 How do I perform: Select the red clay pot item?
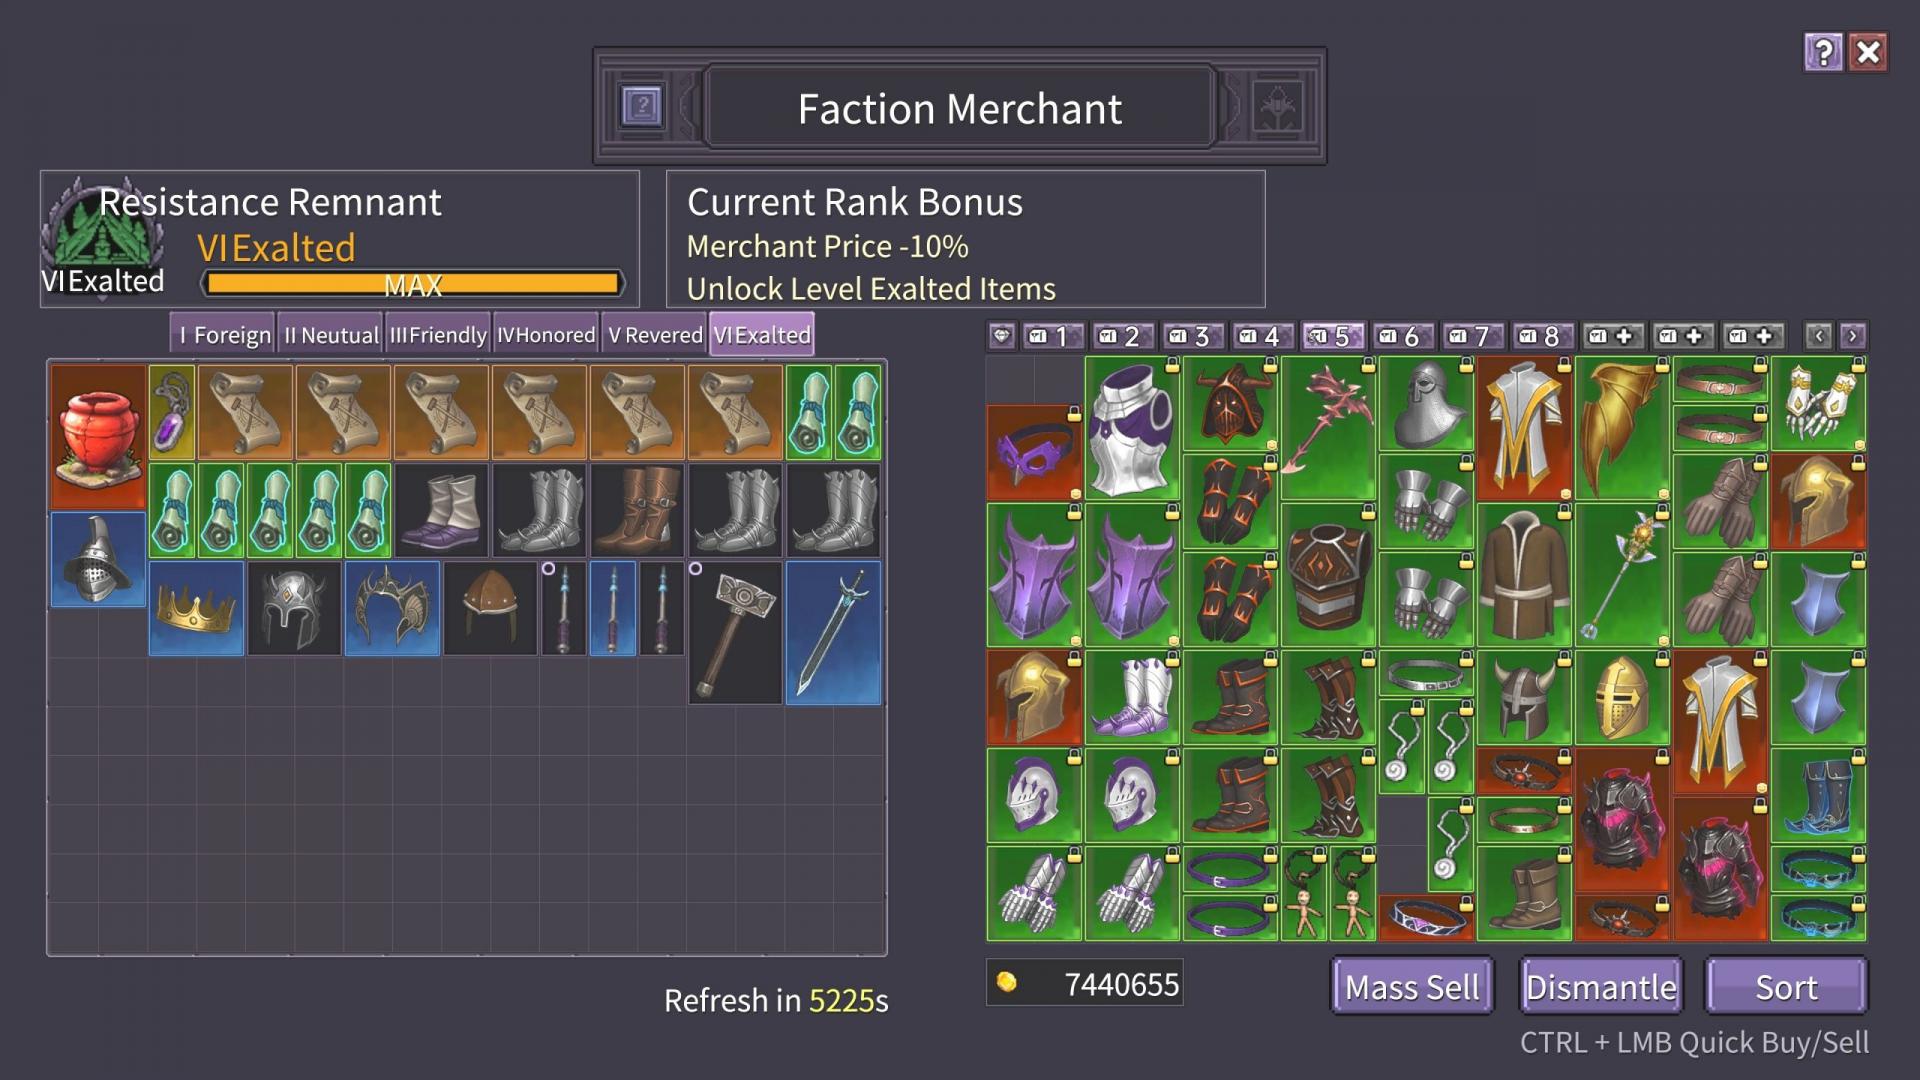coord(98,436)
